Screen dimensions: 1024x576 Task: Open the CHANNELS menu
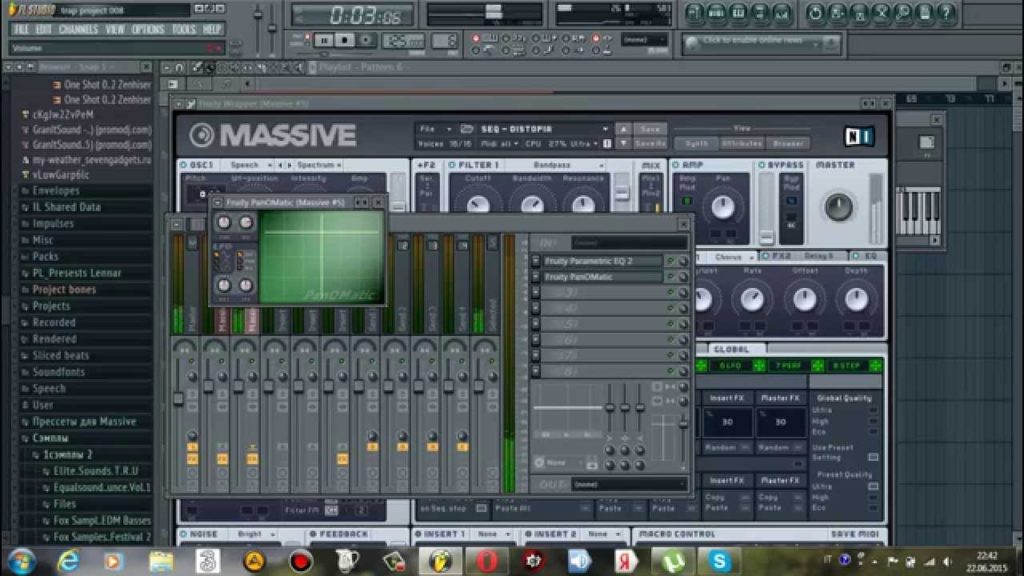[78, 29]
